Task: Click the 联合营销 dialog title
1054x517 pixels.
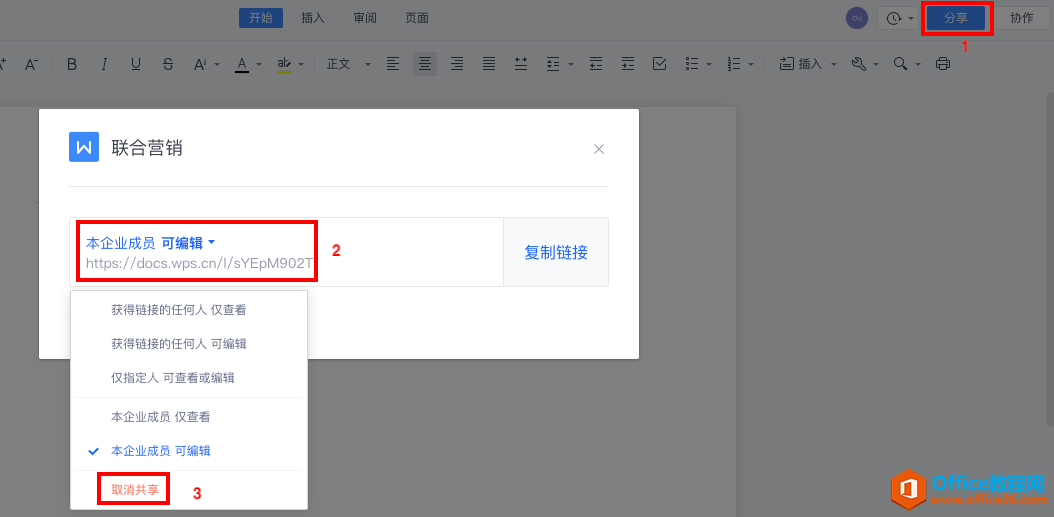Action: (x=147, y=148)
